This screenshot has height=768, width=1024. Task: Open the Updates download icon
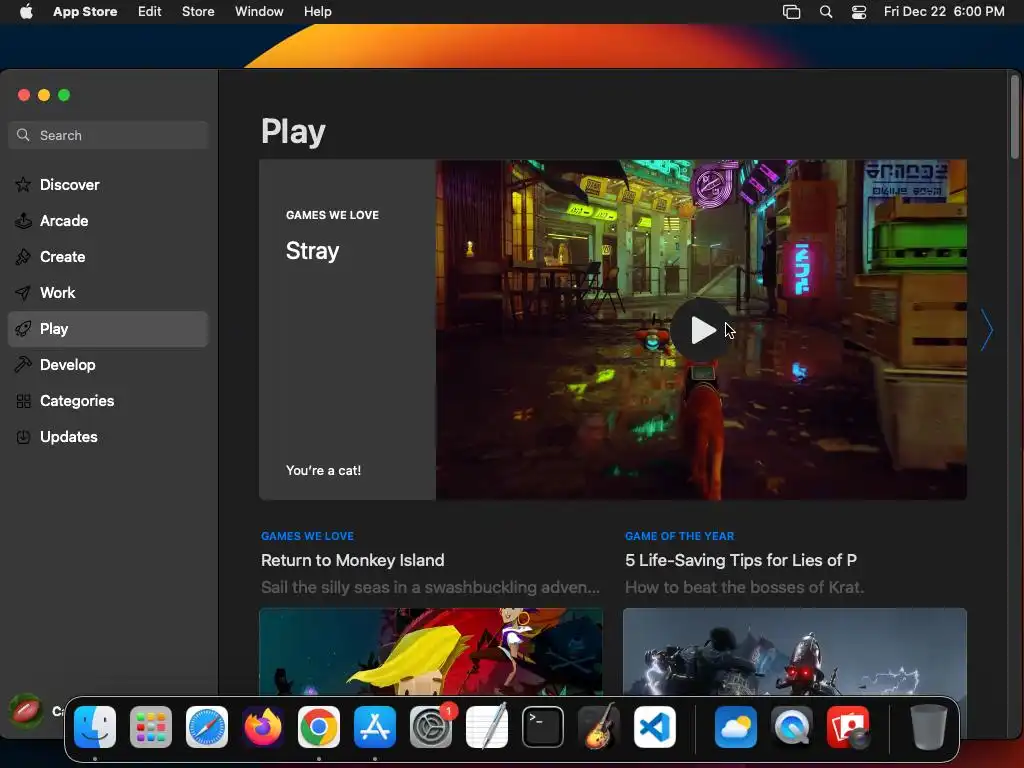click(23, 437)
